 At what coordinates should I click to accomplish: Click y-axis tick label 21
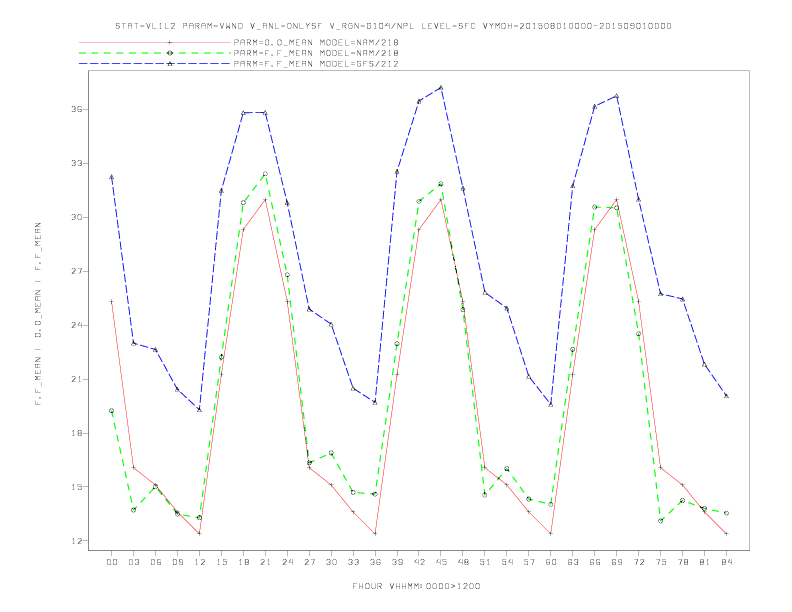pyautogui.click(x=77, y=379)
